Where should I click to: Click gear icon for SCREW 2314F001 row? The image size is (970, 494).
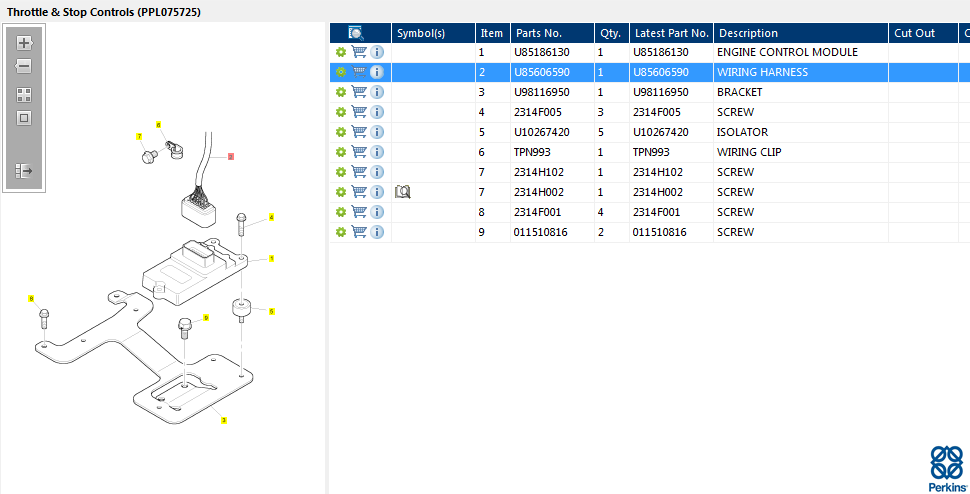point(340,212)
